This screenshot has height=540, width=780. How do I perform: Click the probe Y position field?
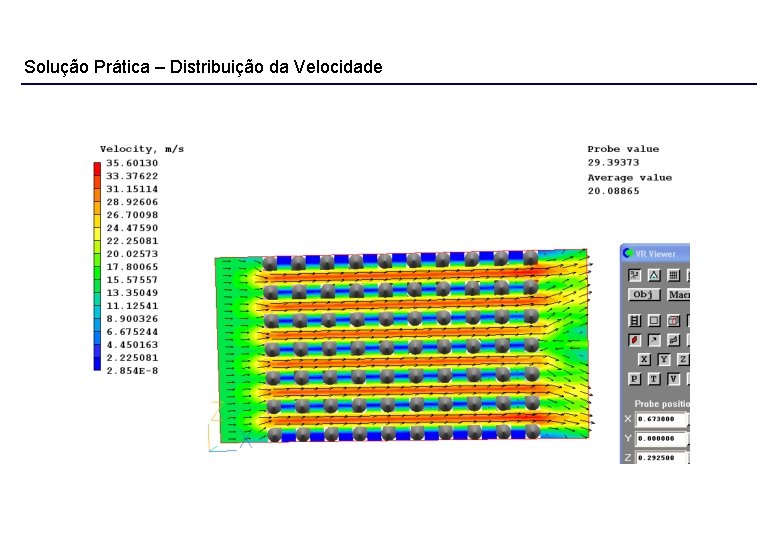click(661, 439)
